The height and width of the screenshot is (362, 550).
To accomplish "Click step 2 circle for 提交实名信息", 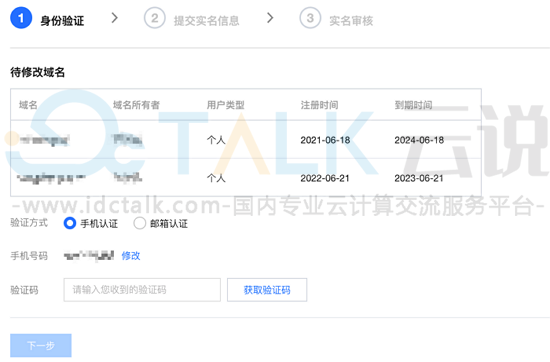I will click(155, 18).
